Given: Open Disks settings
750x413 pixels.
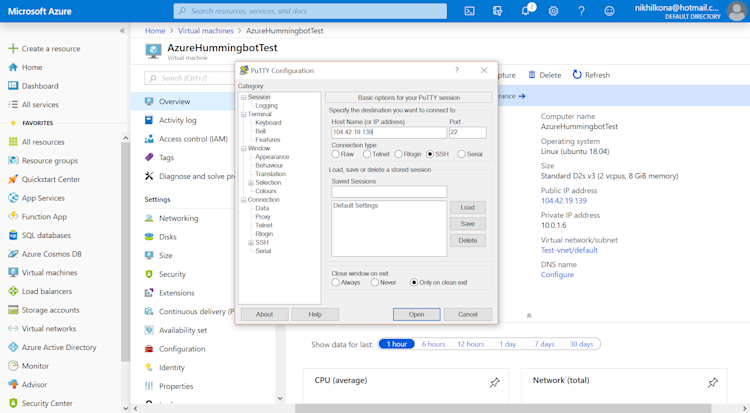Looking at the screenshot, I should pyautogui.click(x=167, y=236).
